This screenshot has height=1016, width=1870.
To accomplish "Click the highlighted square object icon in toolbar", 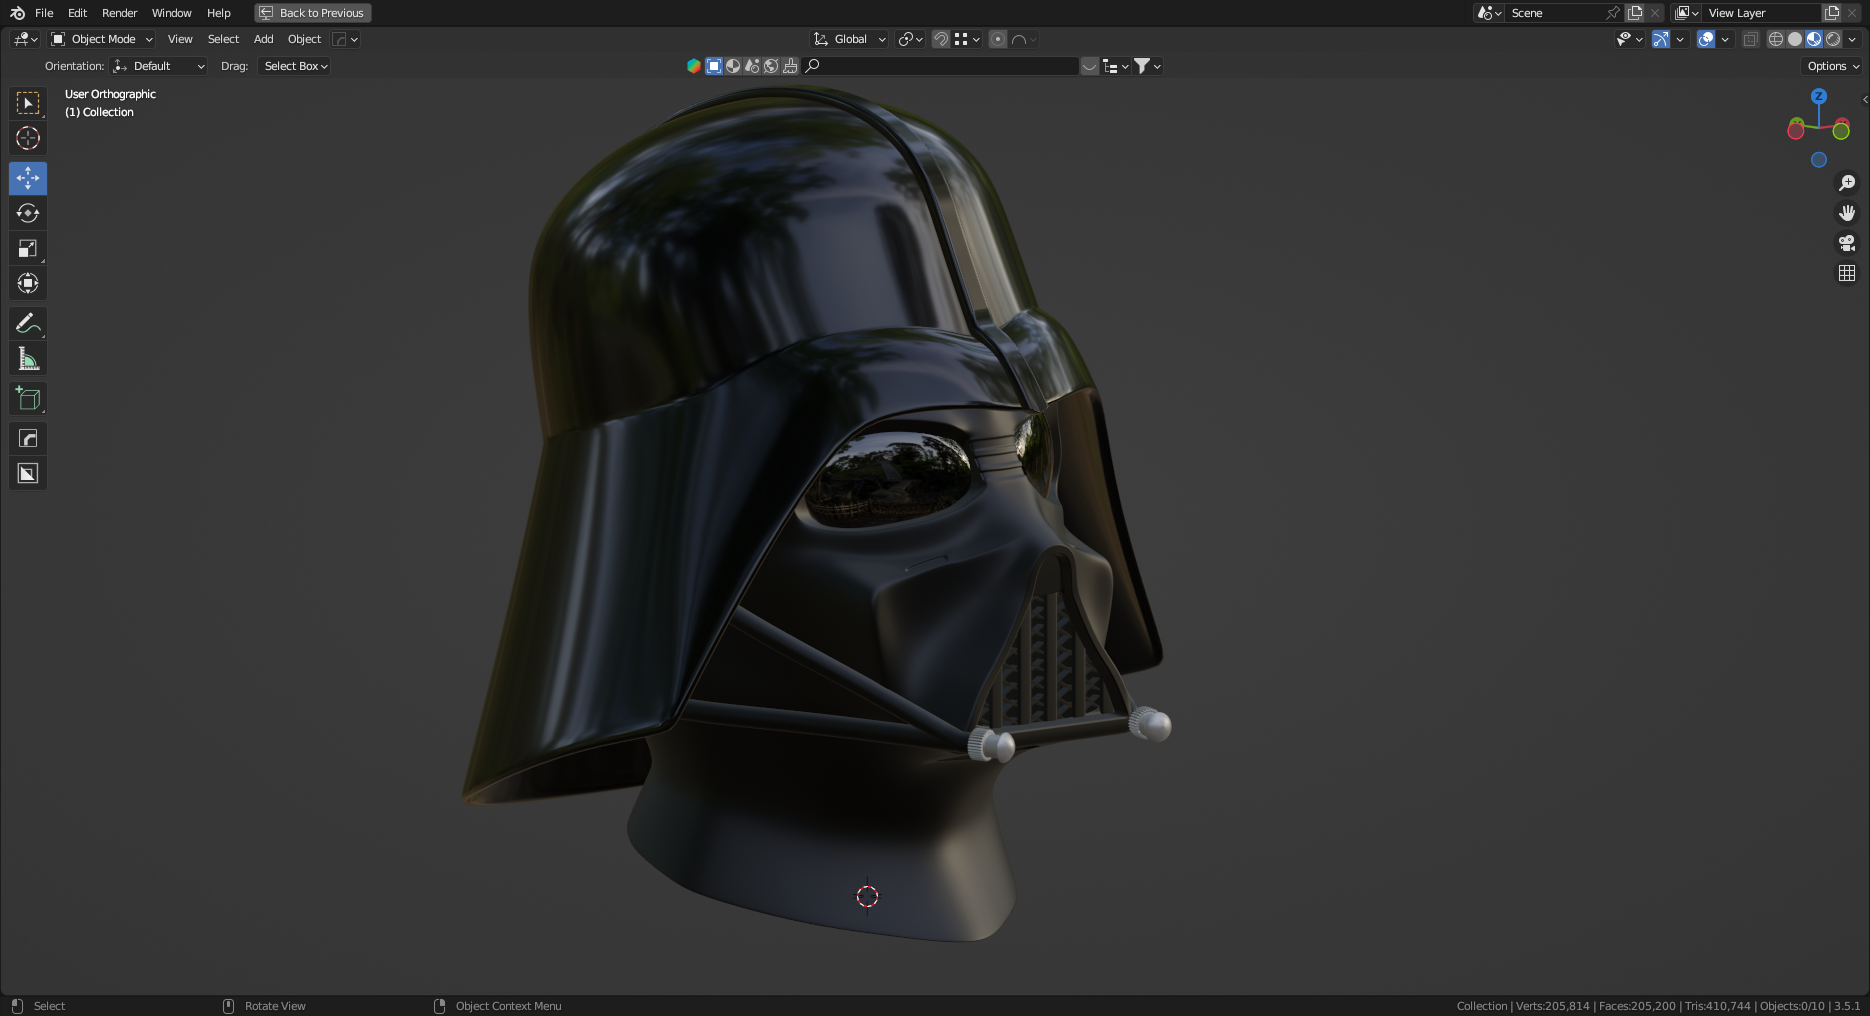I will 714,66.
